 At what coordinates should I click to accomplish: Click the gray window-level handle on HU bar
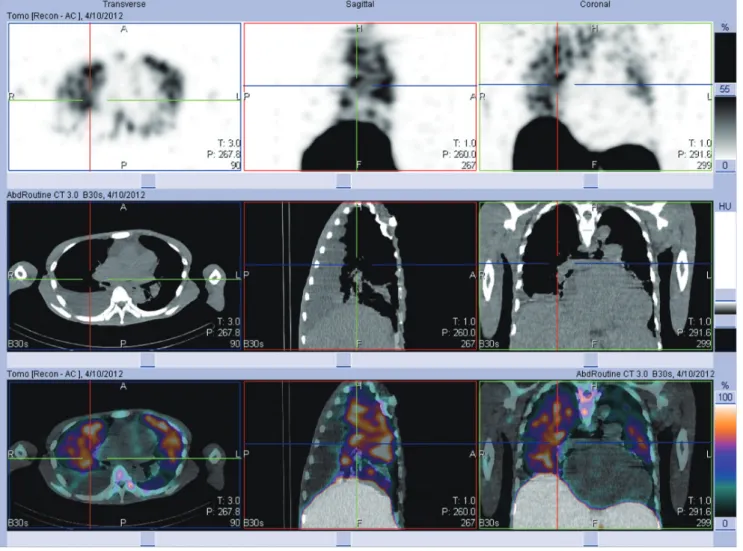tap(725, 308)
